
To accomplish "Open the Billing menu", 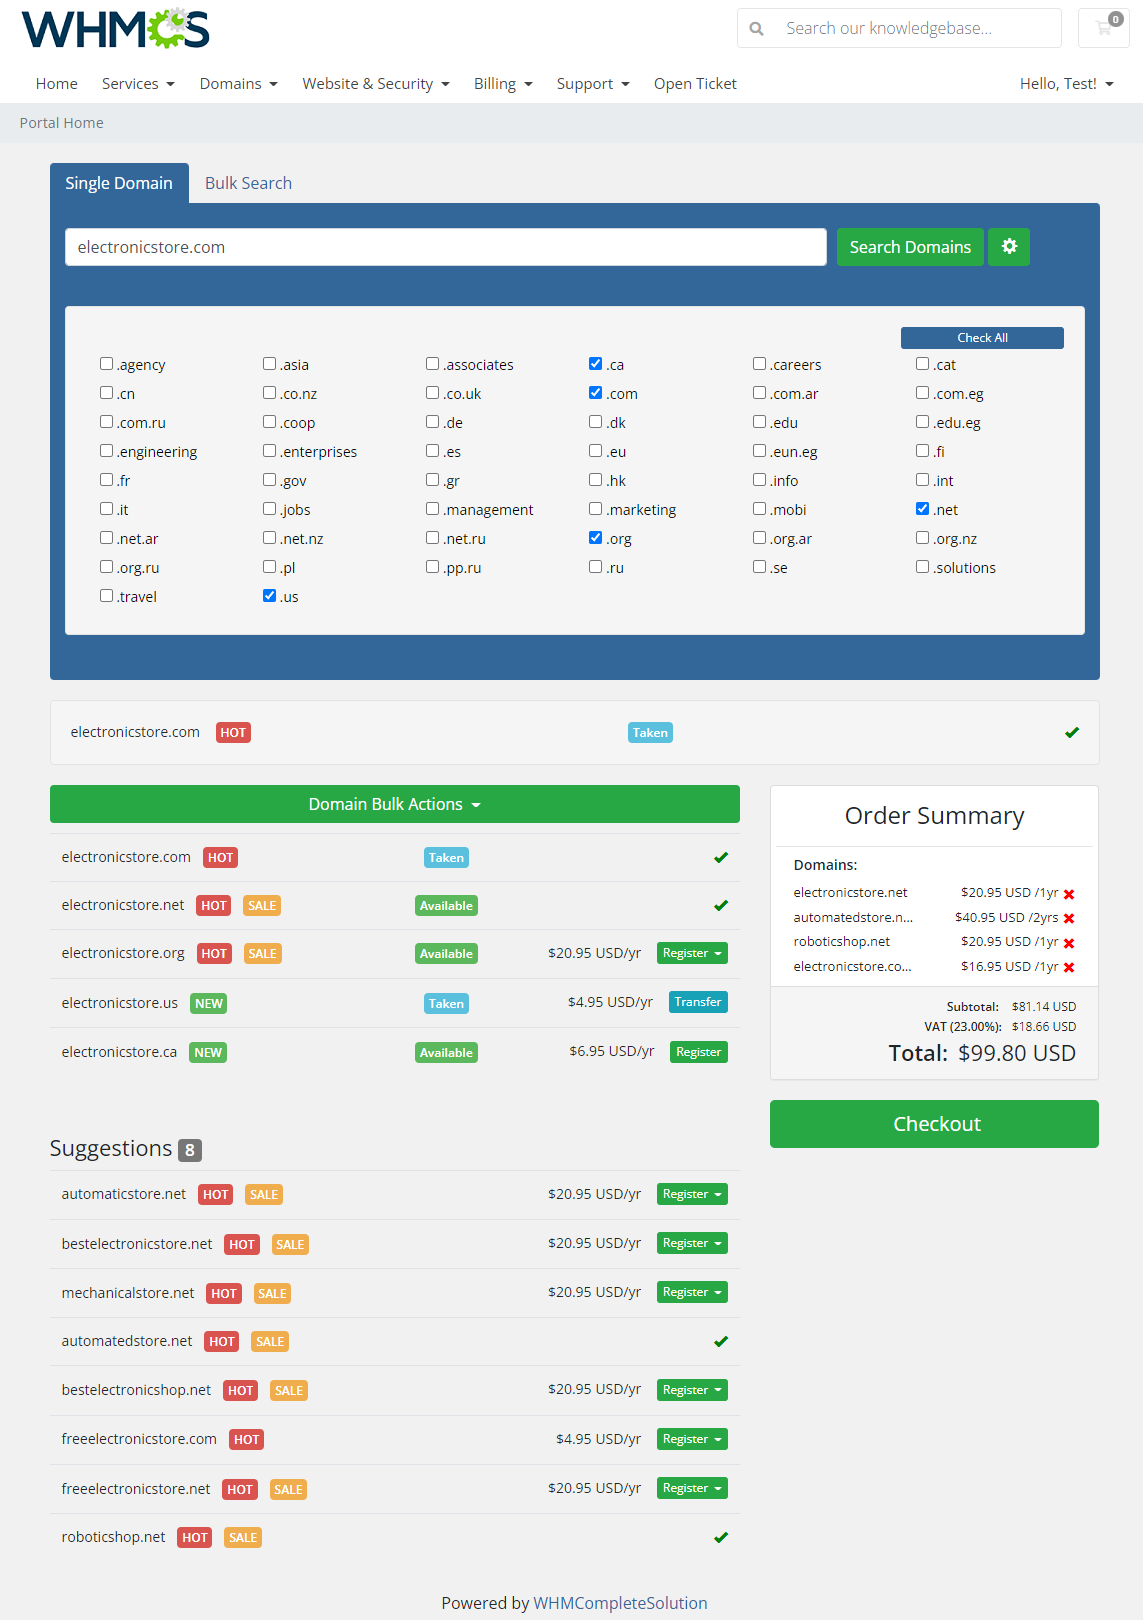I will click(x=503, y=84).
